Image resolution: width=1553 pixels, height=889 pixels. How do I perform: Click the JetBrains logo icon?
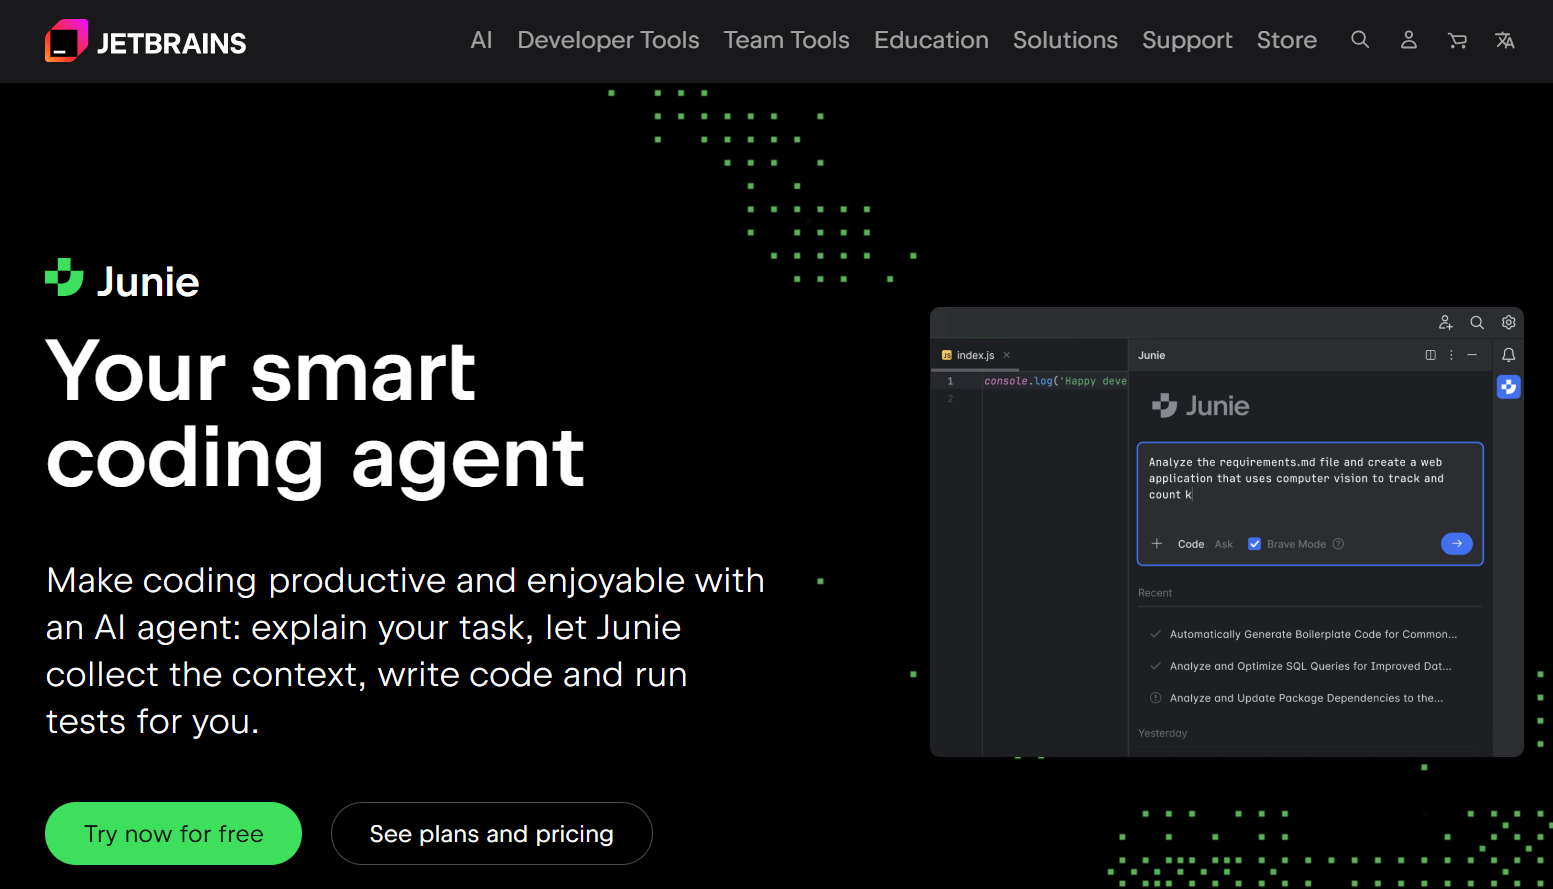tap(66, 40)
